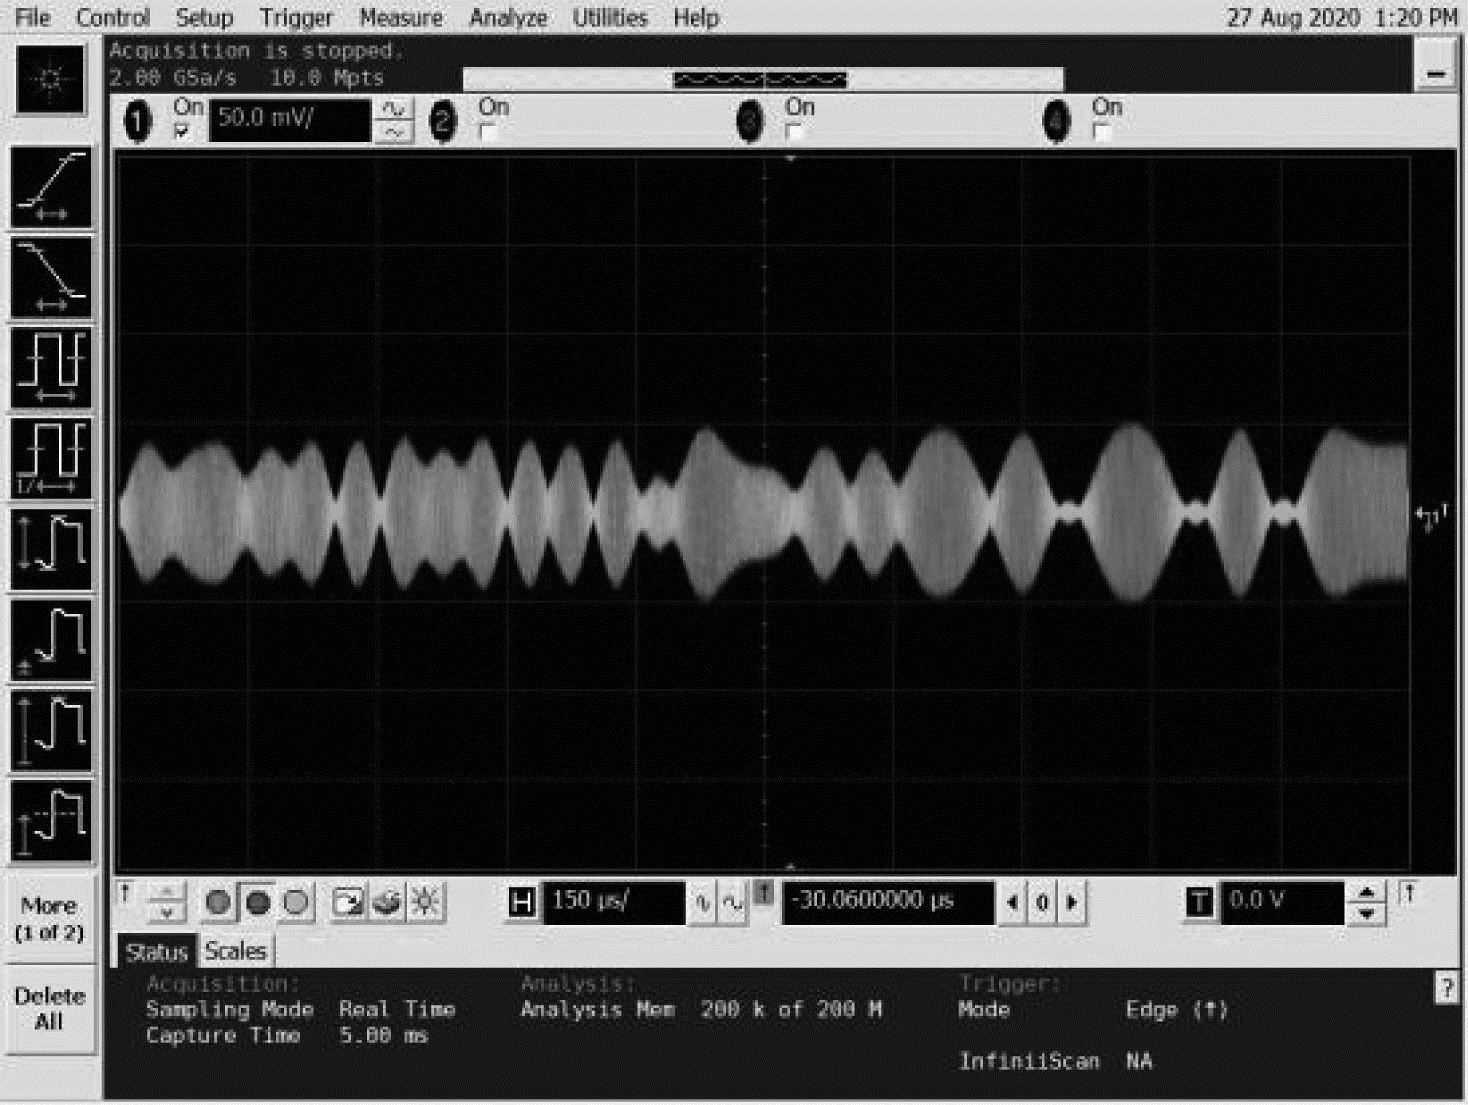This screenshot has width=1468, height=1105.
Task: Select the fall time measurement icon
Action: pyautogui.click(x=51, y=278)
